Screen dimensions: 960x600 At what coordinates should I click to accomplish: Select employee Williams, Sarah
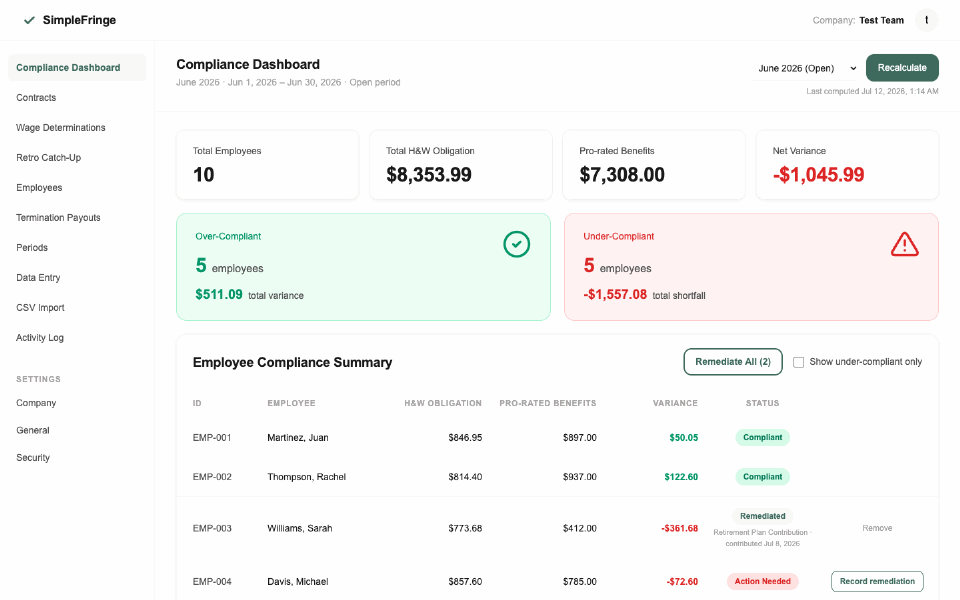pos(299,528)
